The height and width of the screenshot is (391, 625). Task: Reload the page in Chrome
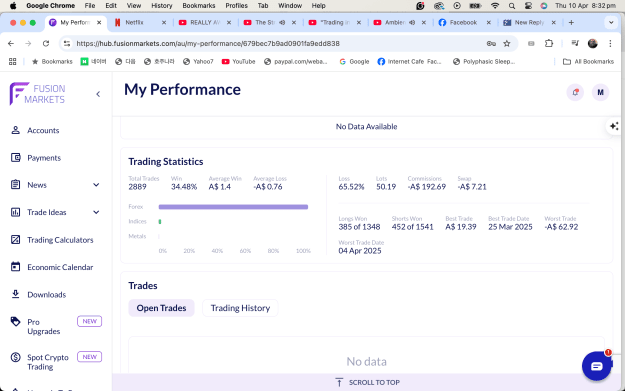(46, 43)
